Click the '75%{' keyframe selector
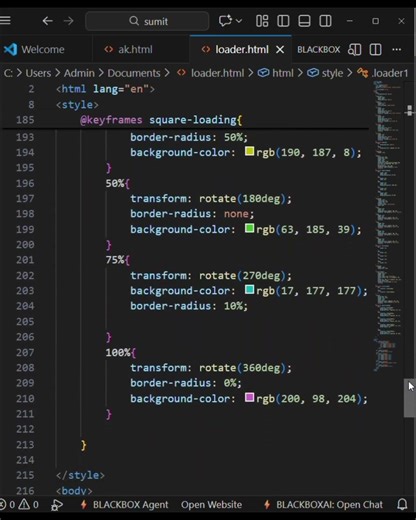416x520 pixels. pyautogui.click(x=118, y=260)
